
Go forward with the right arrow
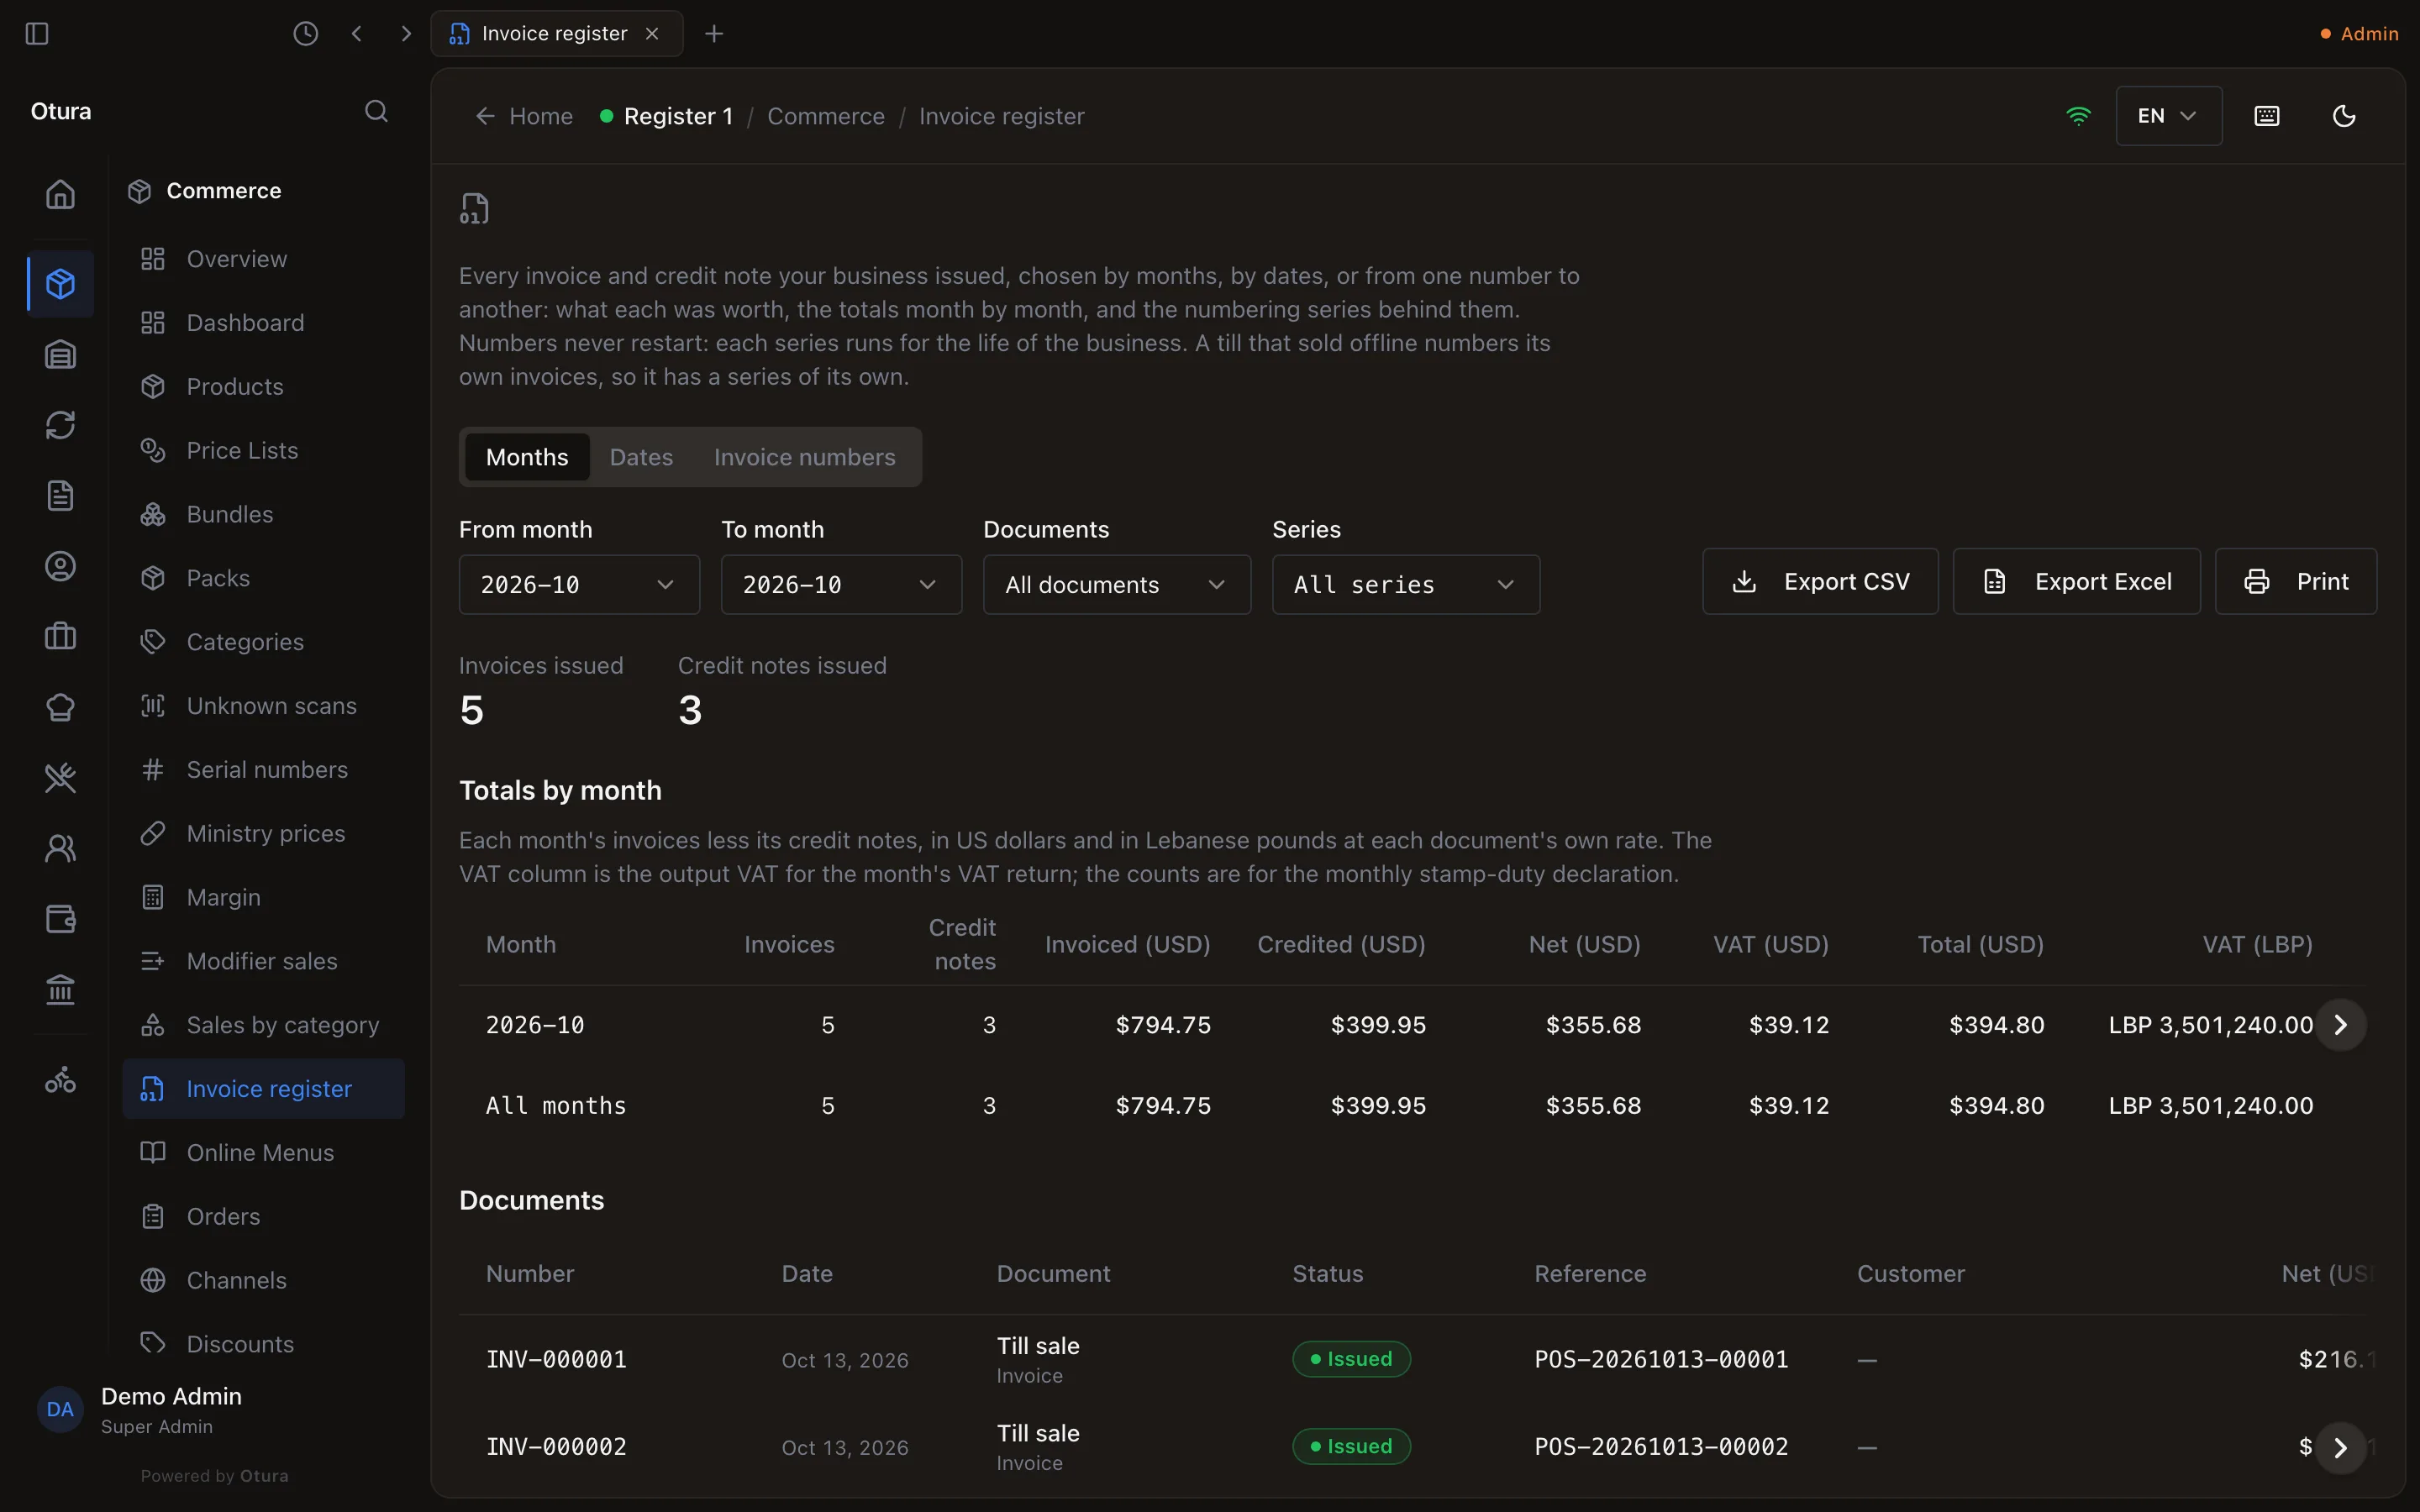click(x=406, y=34)
